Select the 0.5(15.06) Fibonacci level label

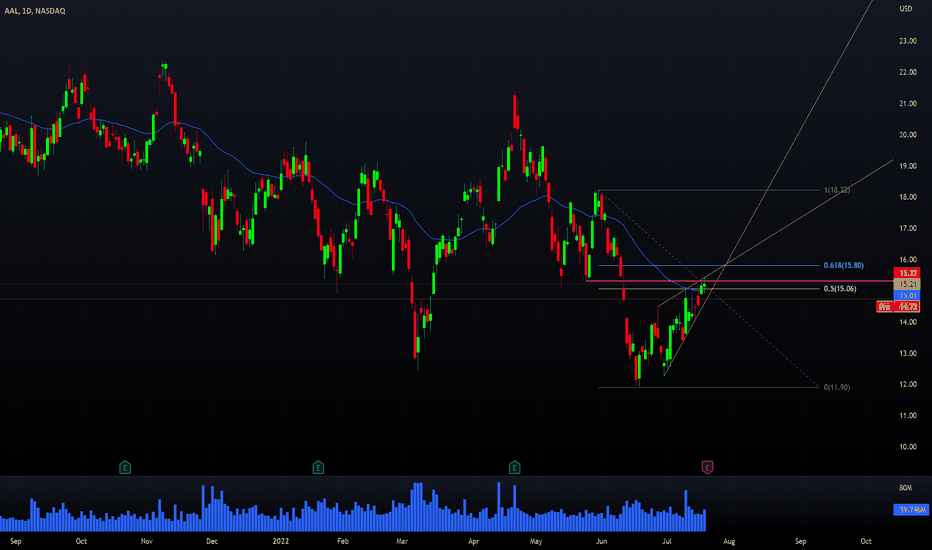840,288
